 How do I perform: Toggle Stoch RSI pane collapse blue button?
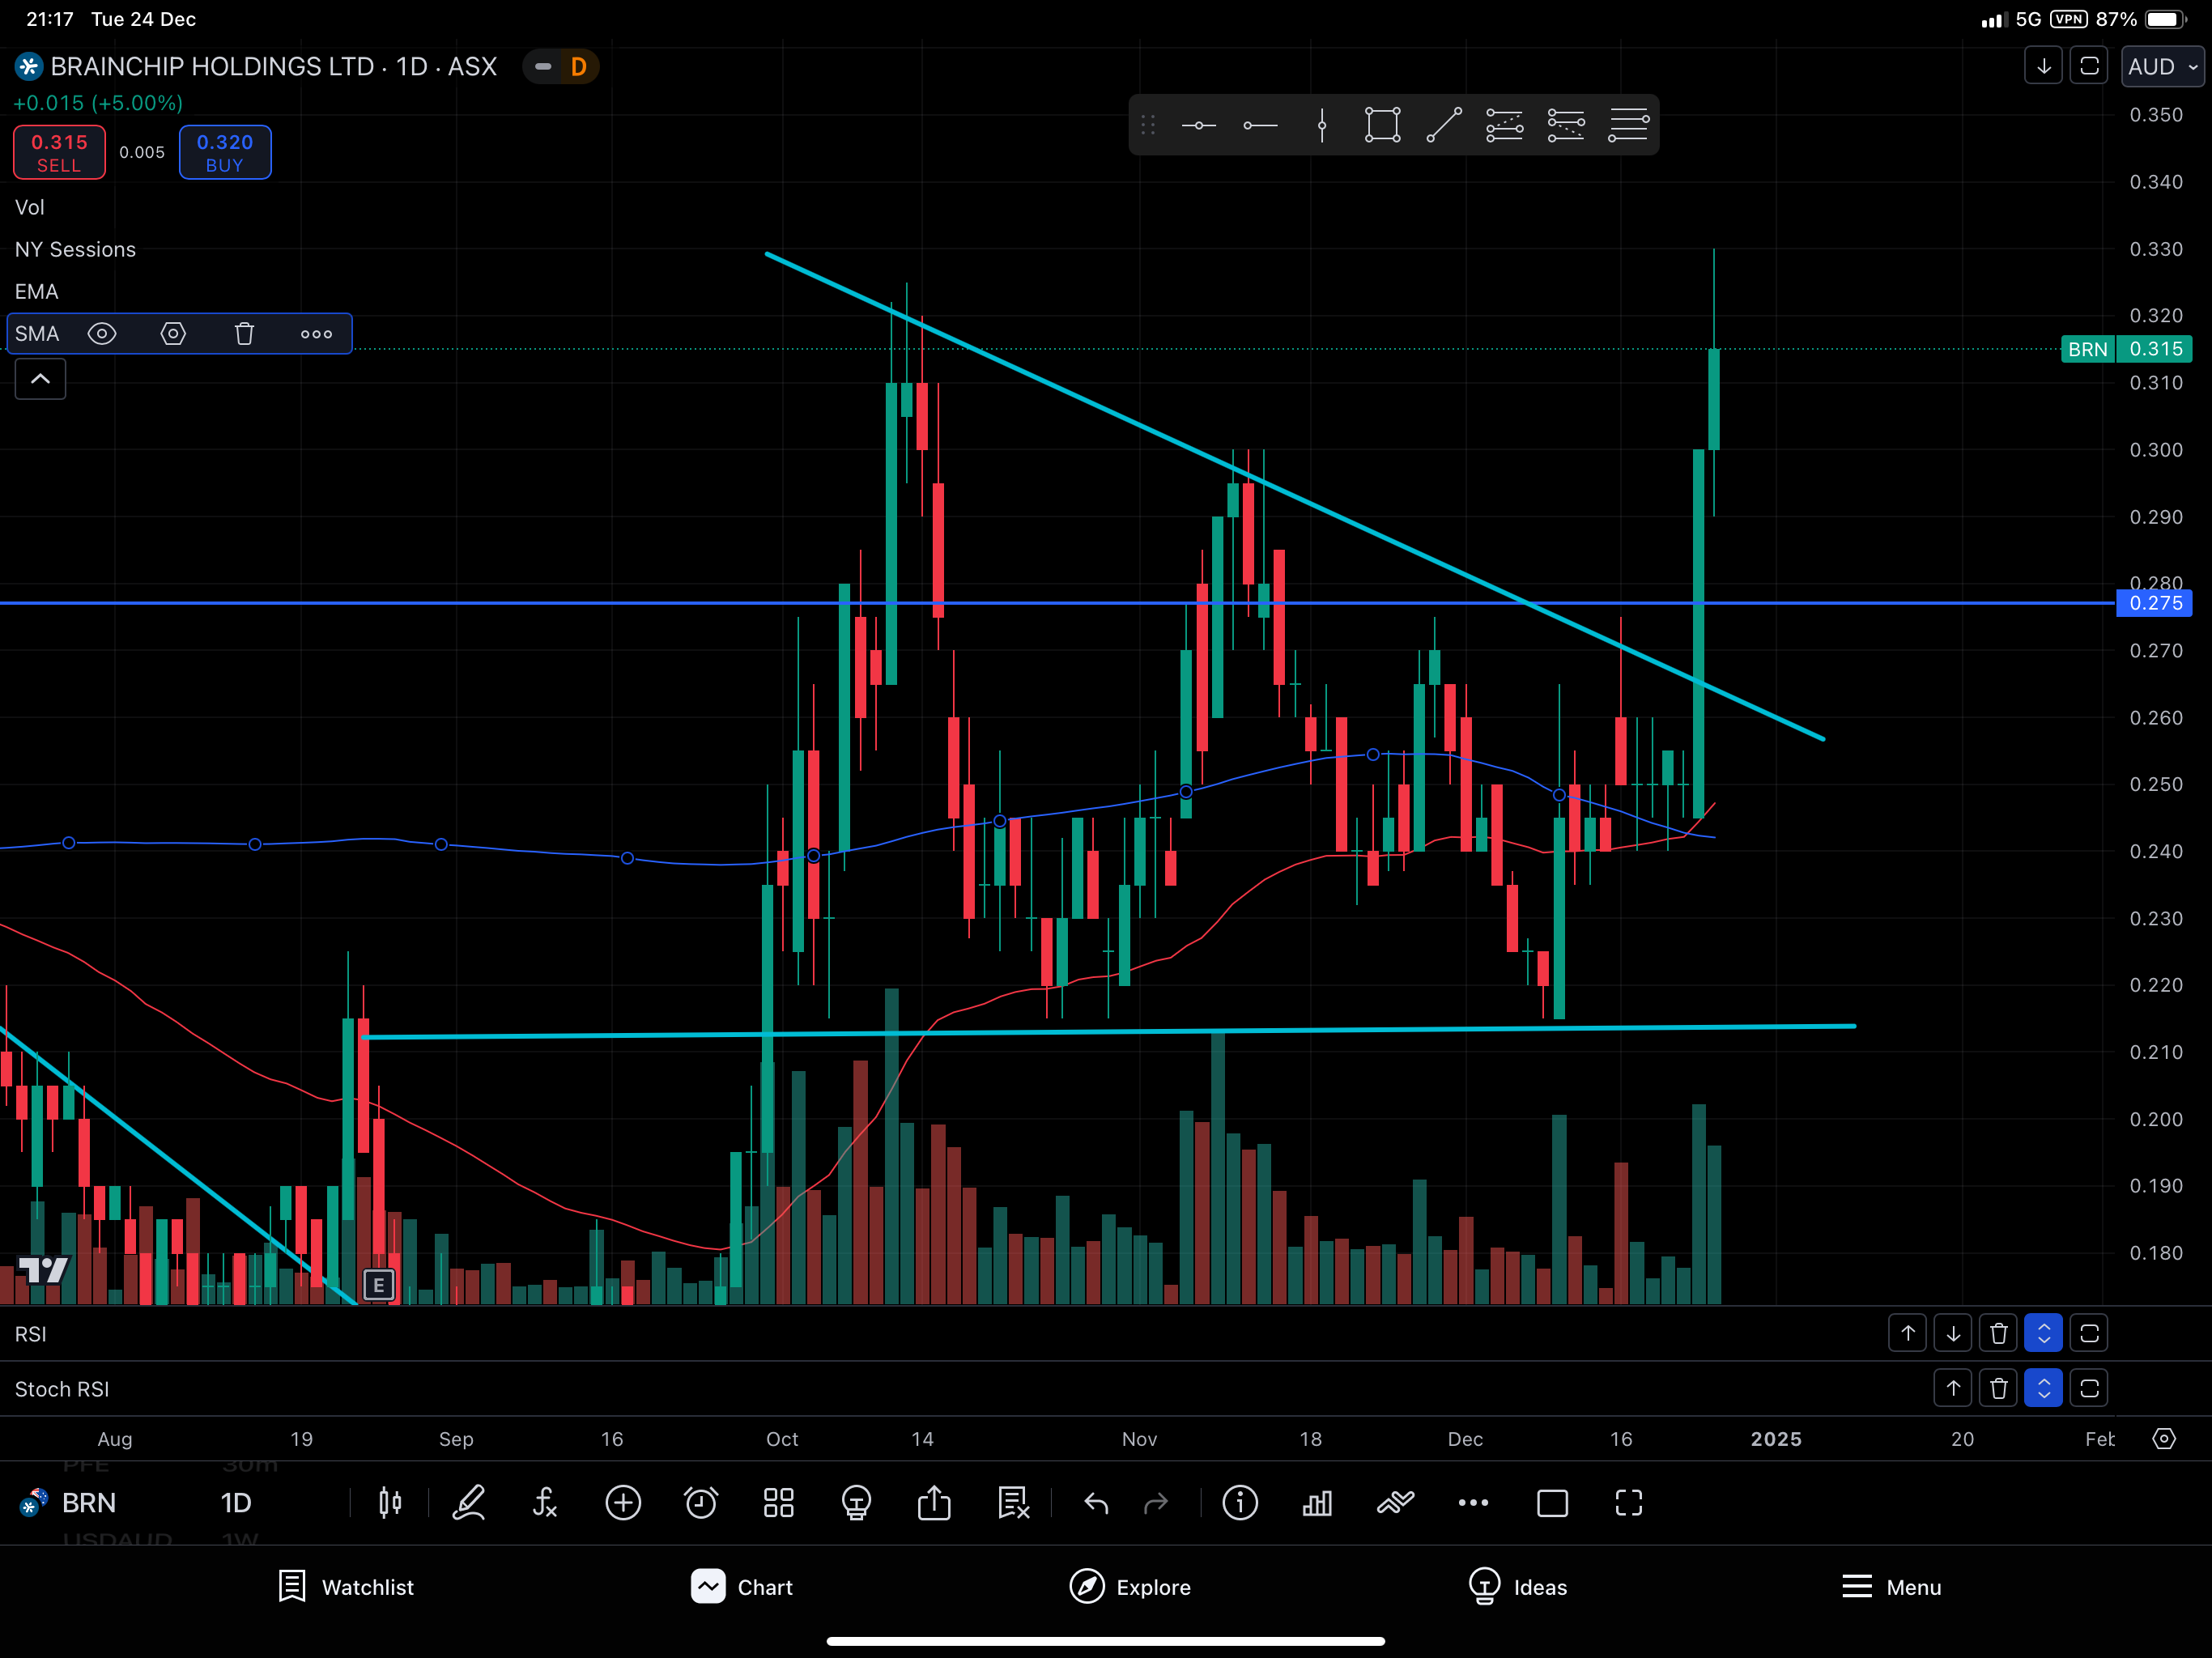2044,1388
